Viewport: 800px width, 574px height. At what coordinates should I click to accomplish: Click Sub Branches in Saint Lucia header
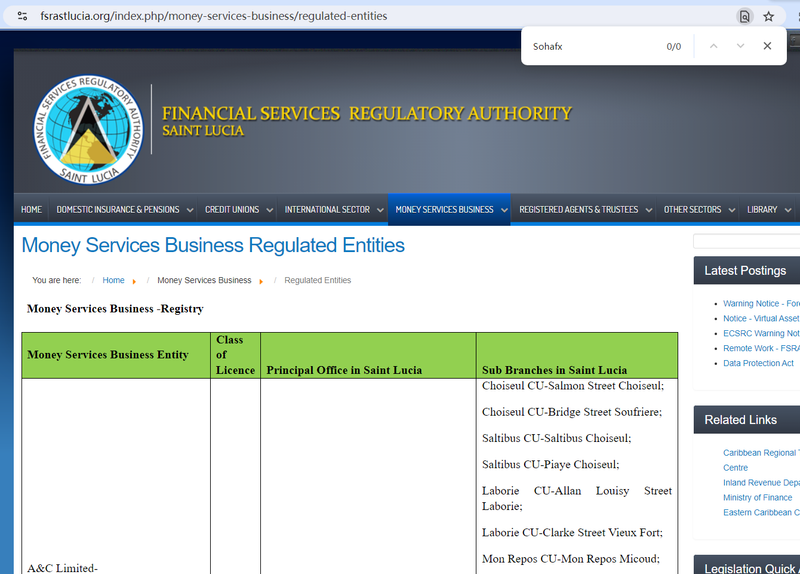577,355
